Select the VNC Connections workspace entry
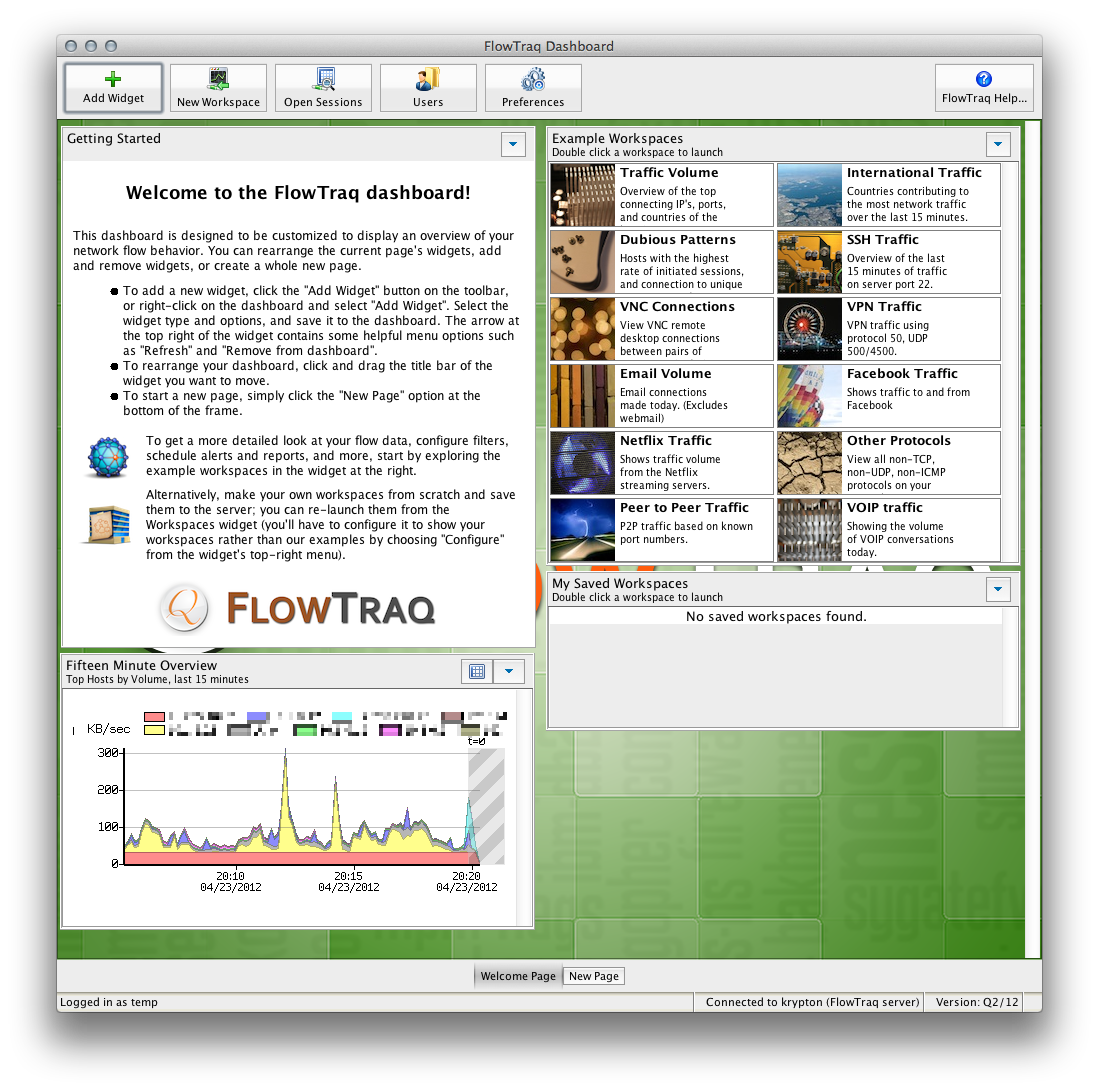This screenshot has width=1099, height=1091. click(662, 329)
